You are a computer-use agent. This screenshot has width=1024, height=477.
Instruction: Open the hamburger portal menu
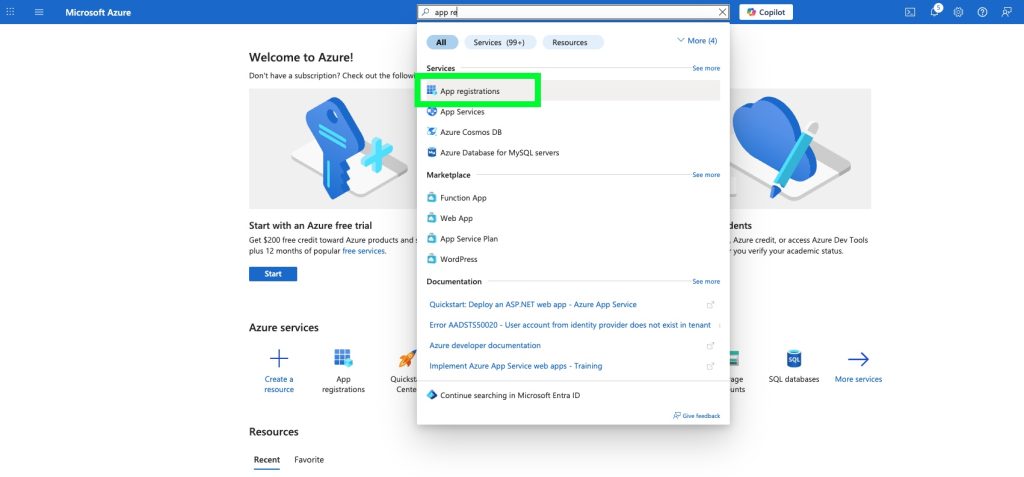pyautogui.click(x=39, y=12)
